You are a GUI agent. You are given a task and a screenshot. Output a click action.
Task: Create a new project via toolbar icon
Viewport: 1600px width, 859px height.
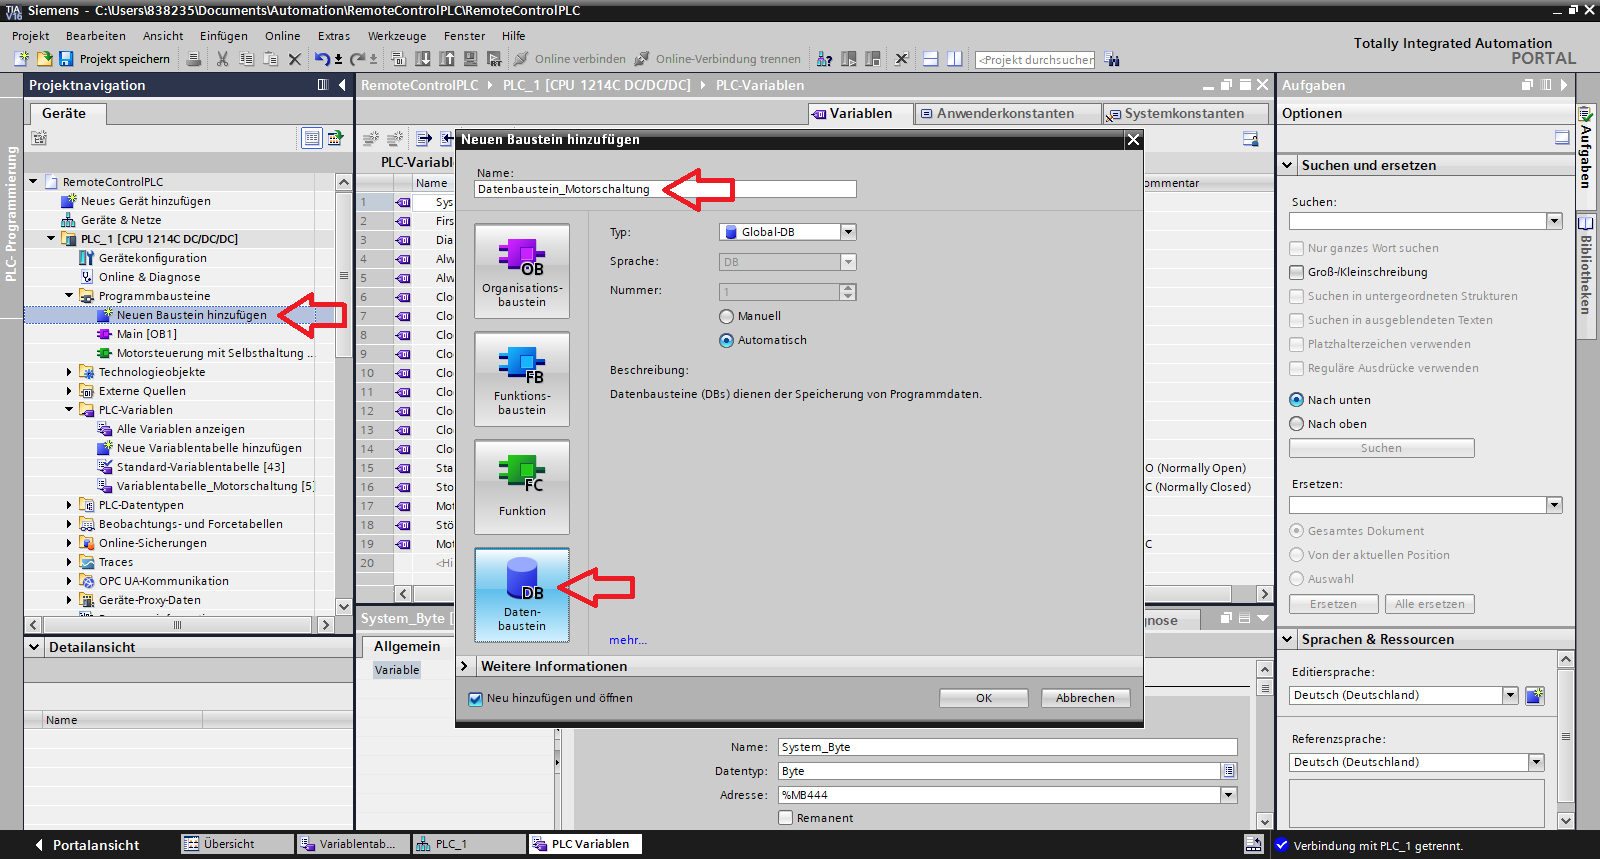pyautogui.click(x=21, y=59)
